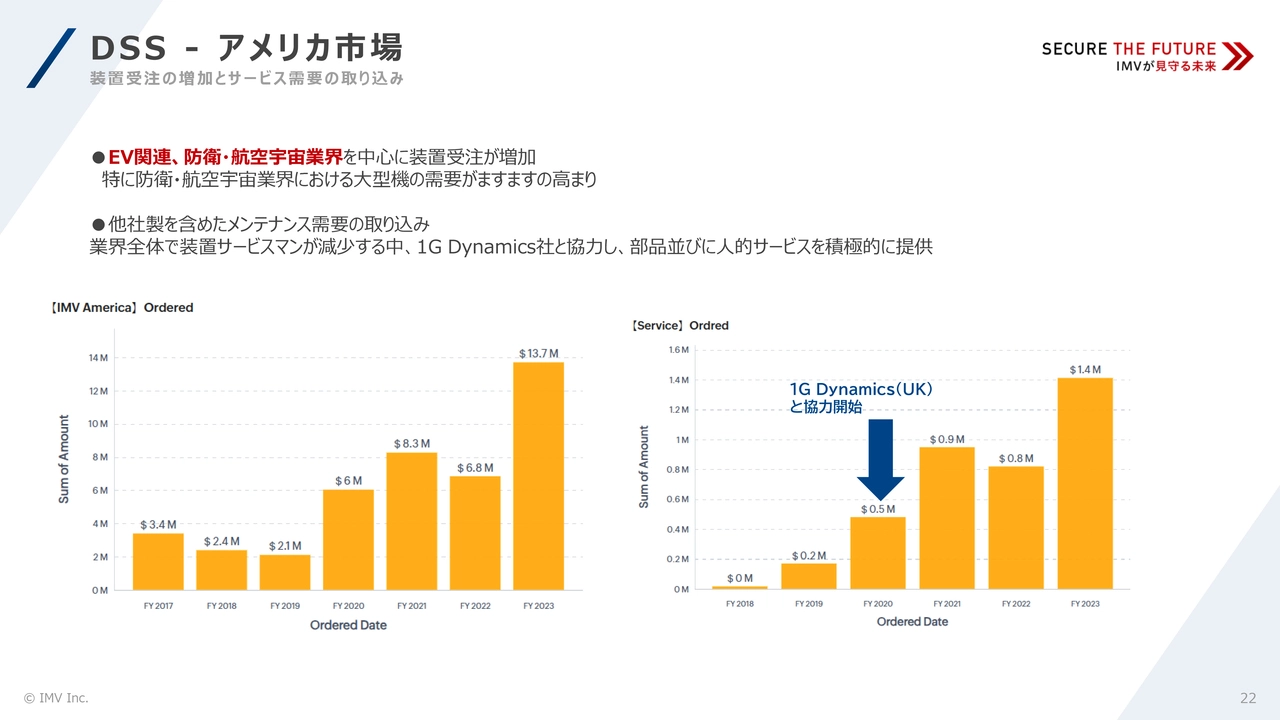Click the 14 M y-axis tick label
Image resolution: width=1280 pixels, height=720 pixels.
[x=98, y=358]
